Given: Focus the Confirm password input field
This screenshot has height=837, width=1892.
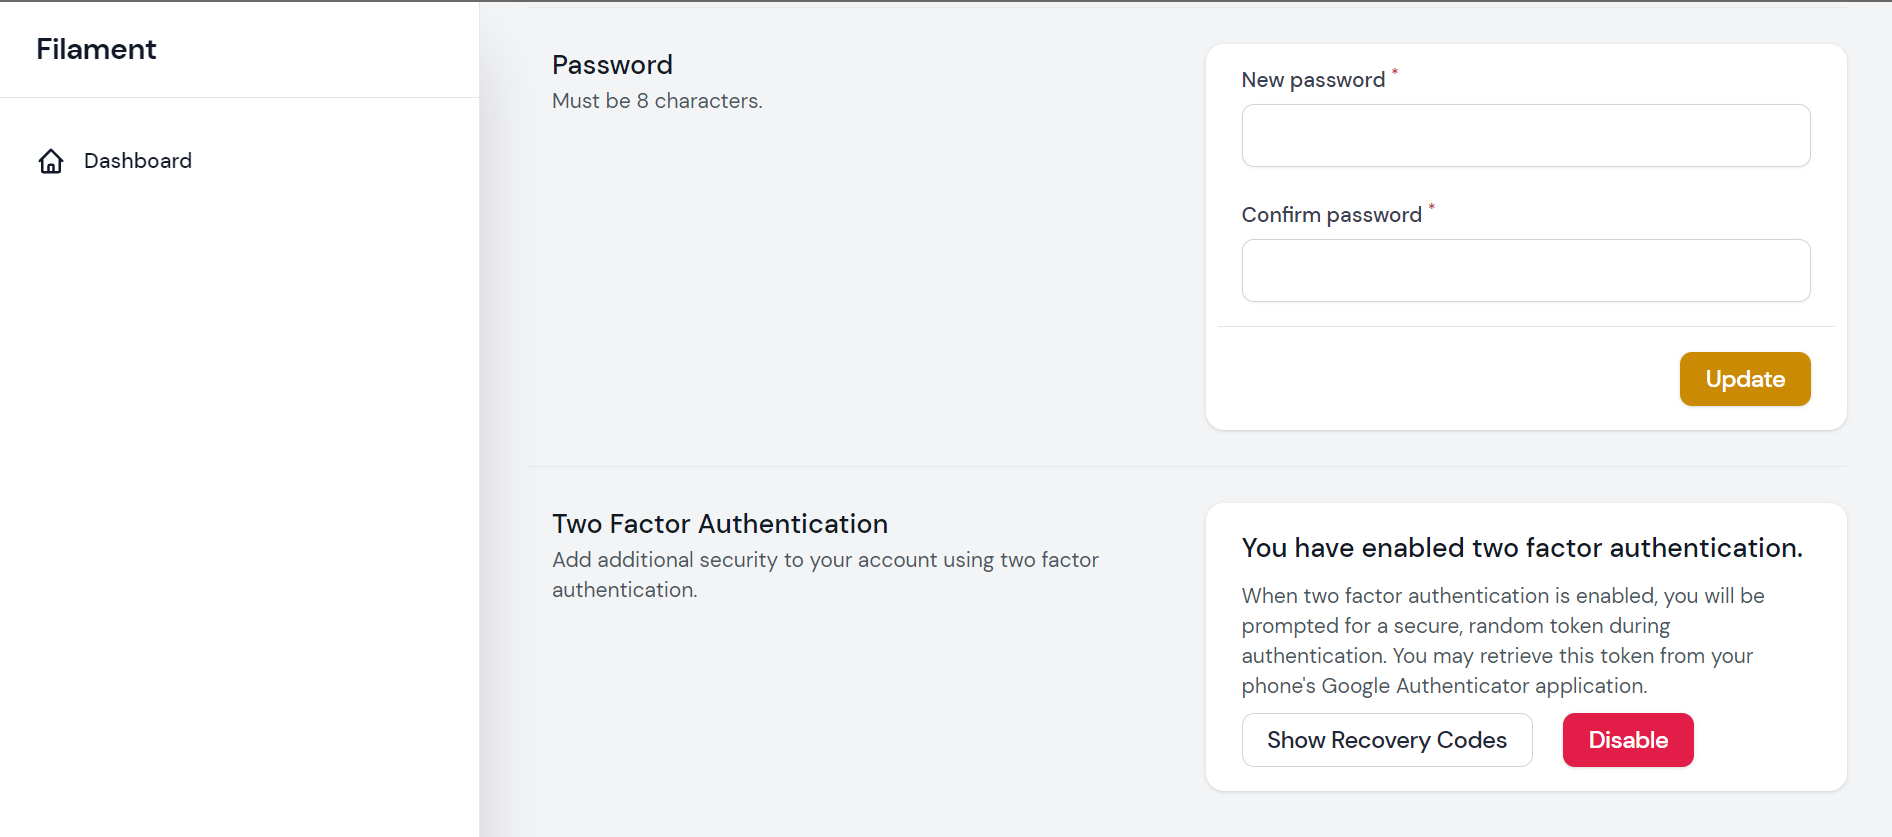Looking at the screenshot, I should point(1526,270).
